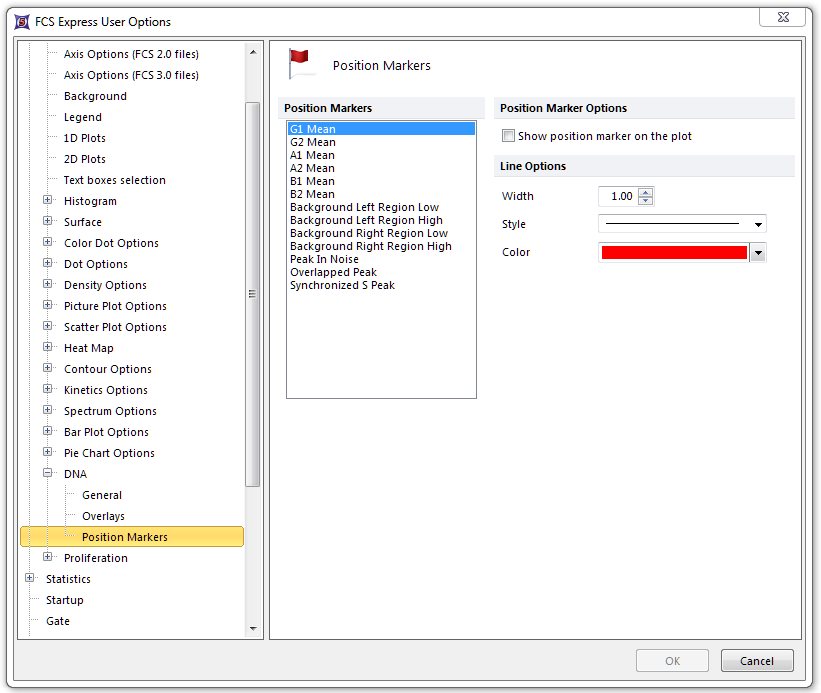The image size is (821, 693).
Task: Open the line Style dropdown
Action: click(759, 225)
